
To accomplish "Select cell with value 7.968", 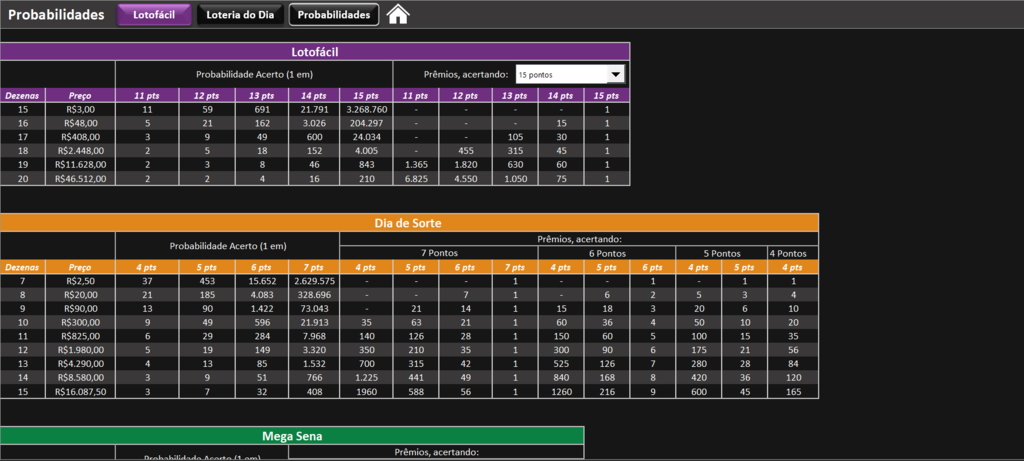I will click(x=314, y=336).
